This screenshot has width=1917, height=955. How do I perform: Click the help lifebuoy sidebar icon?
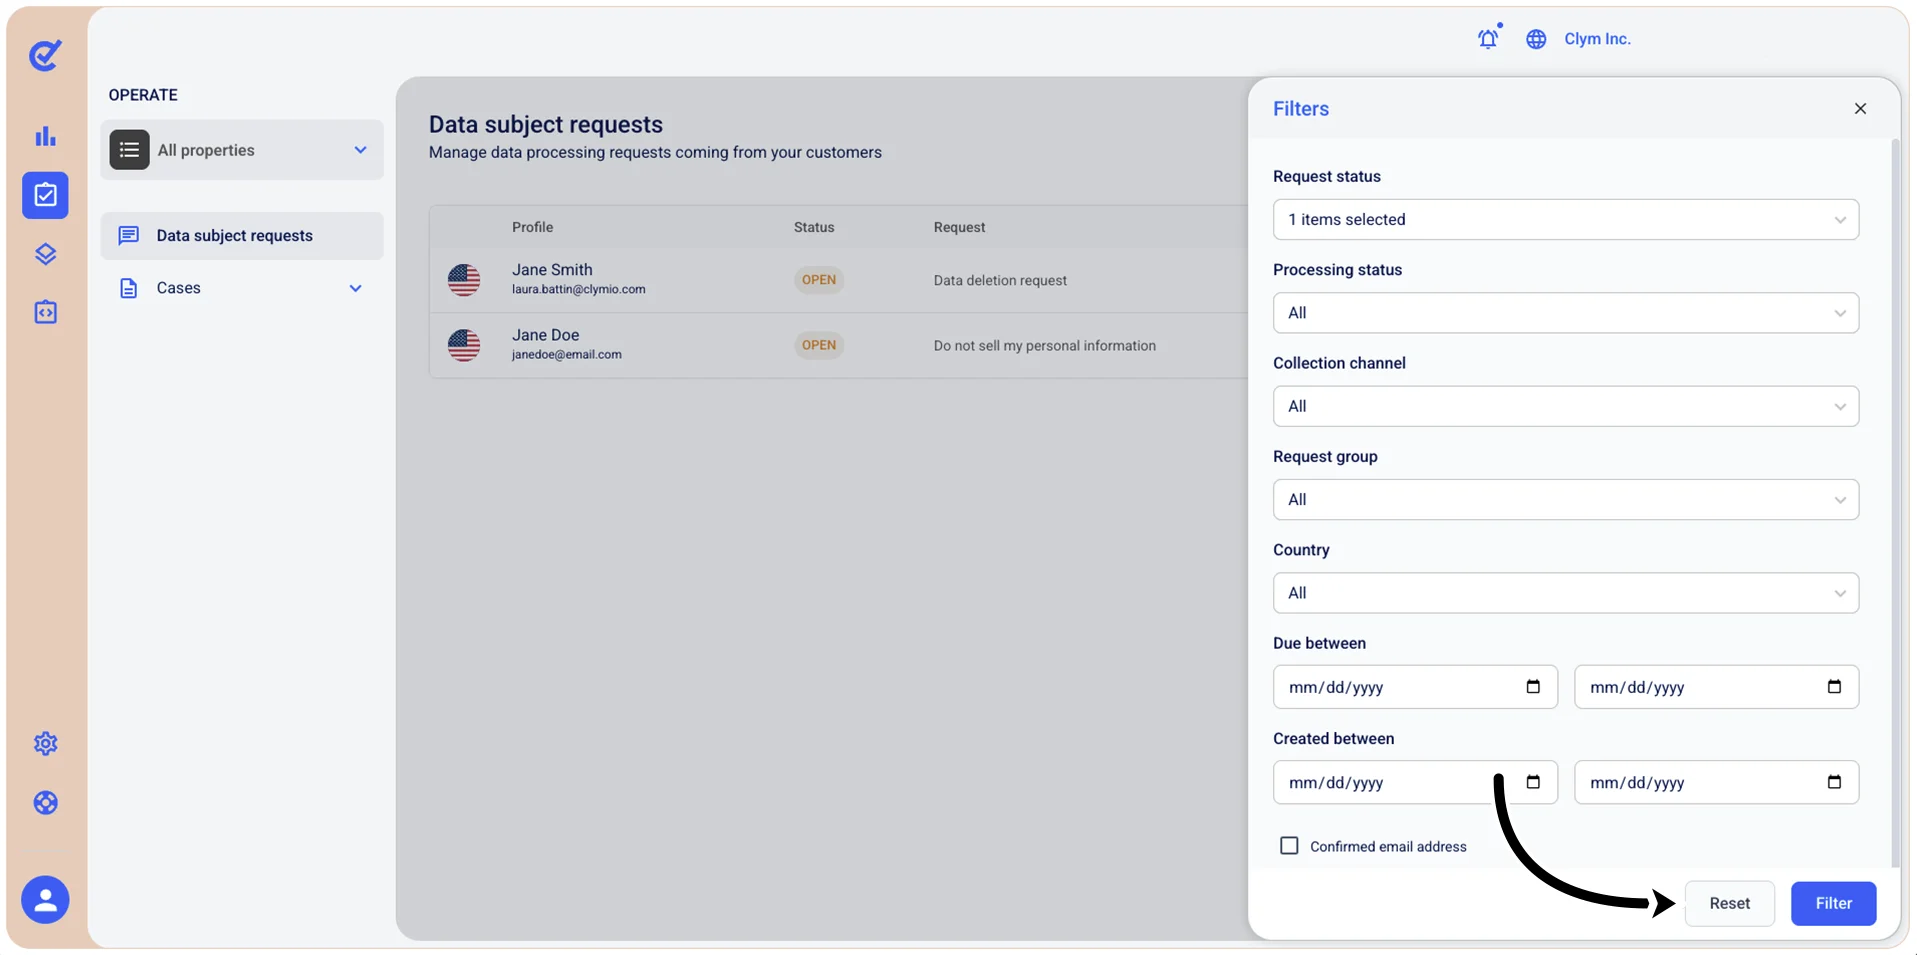(45, 803)
